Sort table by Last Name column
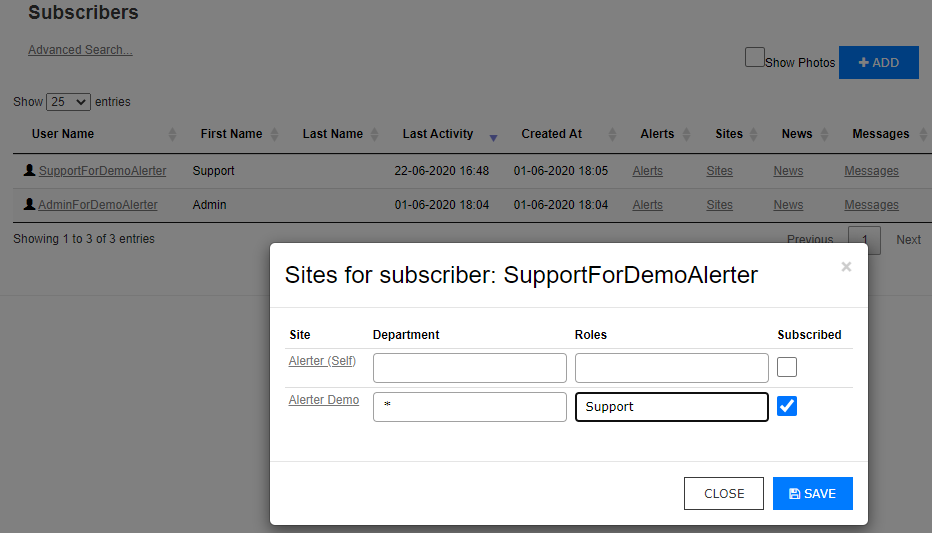The width and height of the screenshot is (932, 533). click(x=332, y=134)
